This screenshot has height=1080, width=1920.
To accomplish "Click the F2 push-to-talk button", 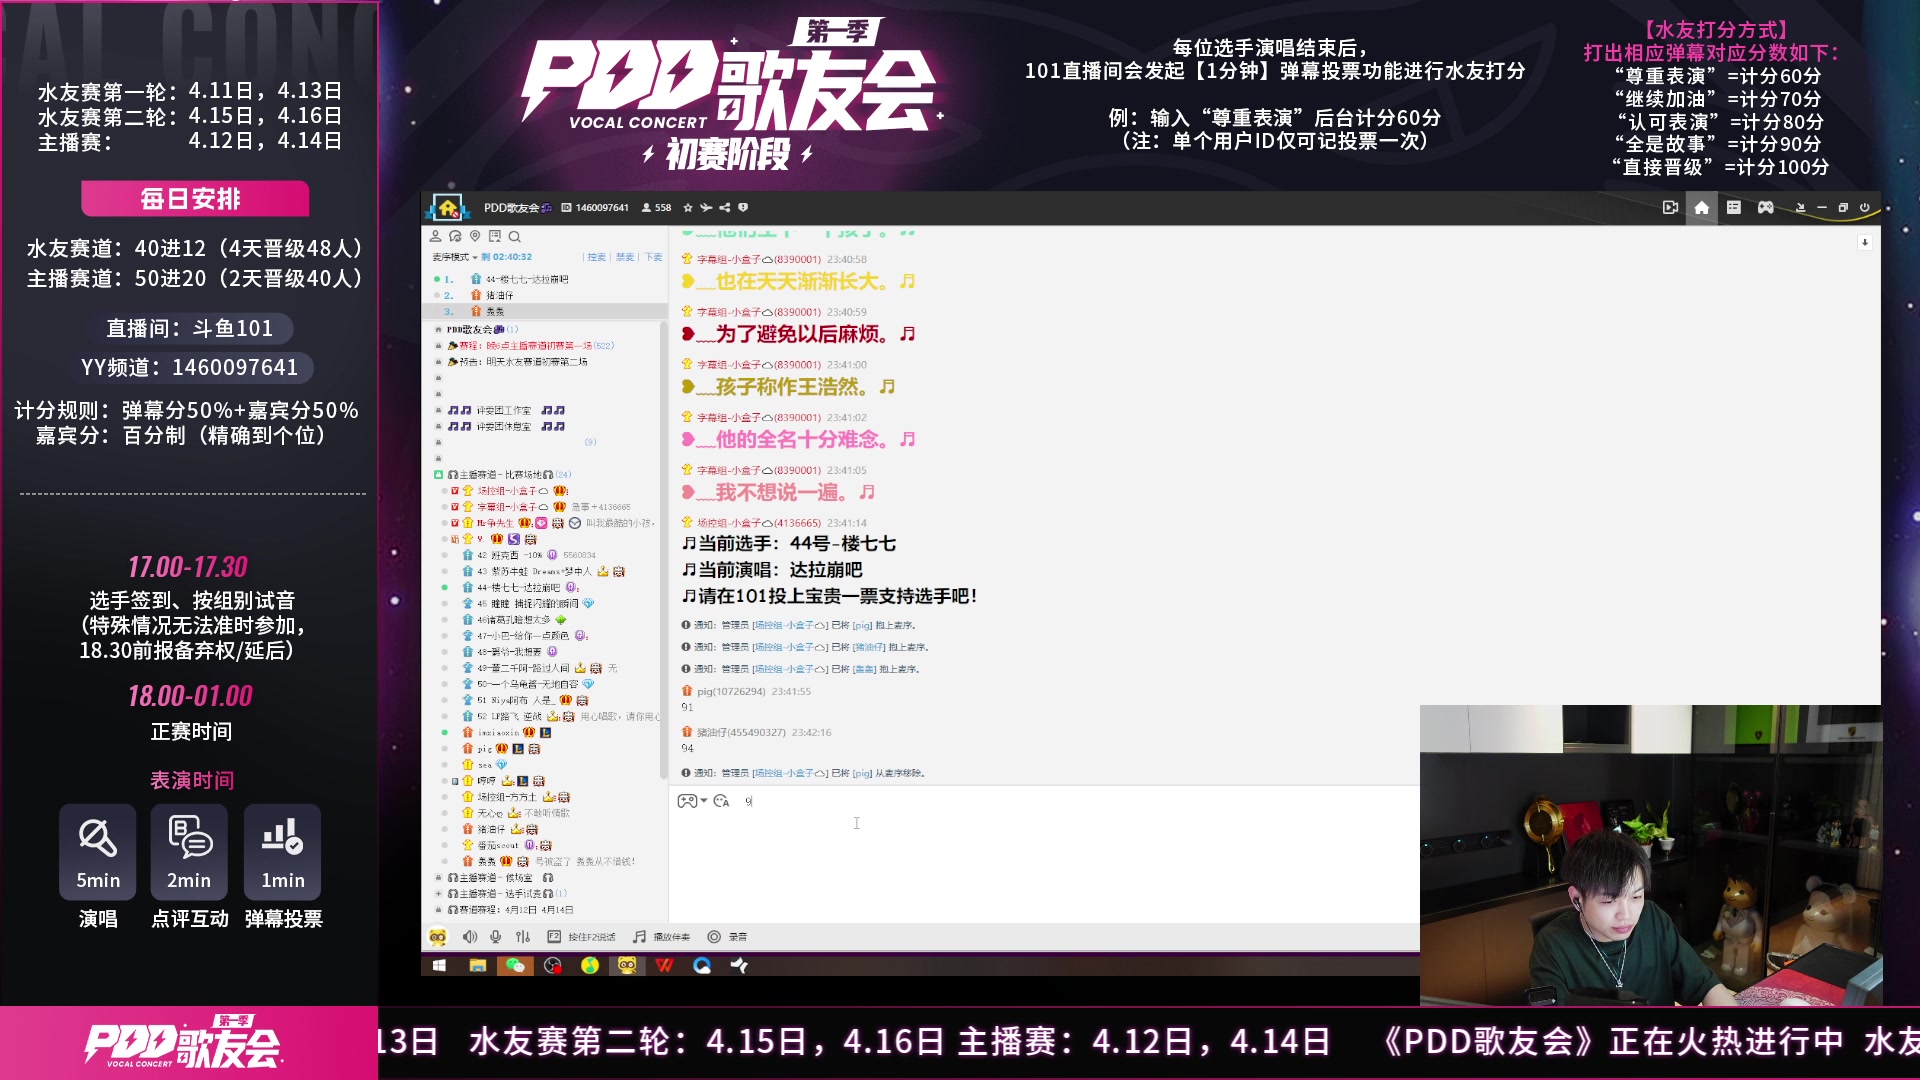I will 581,937.
